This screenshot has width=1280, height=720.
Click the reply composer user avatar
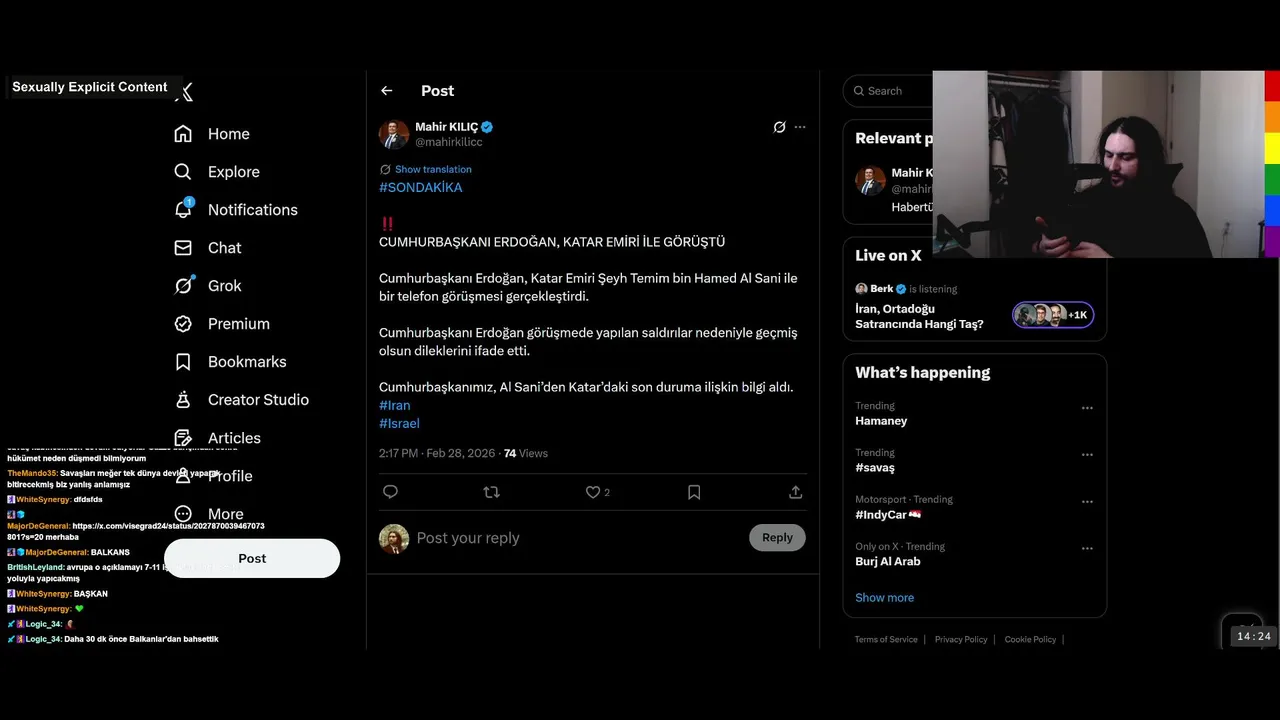click(394, 539)
